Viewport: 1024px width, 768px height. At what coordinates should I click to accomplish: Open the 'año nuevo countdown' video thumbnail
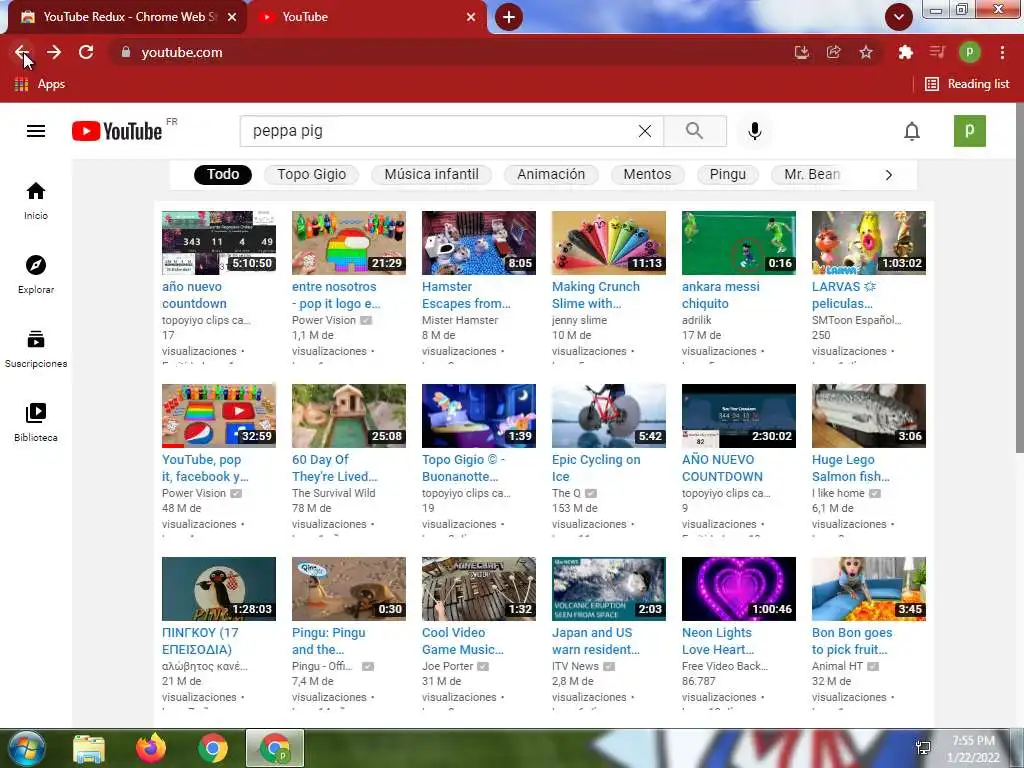click(219, 242)
